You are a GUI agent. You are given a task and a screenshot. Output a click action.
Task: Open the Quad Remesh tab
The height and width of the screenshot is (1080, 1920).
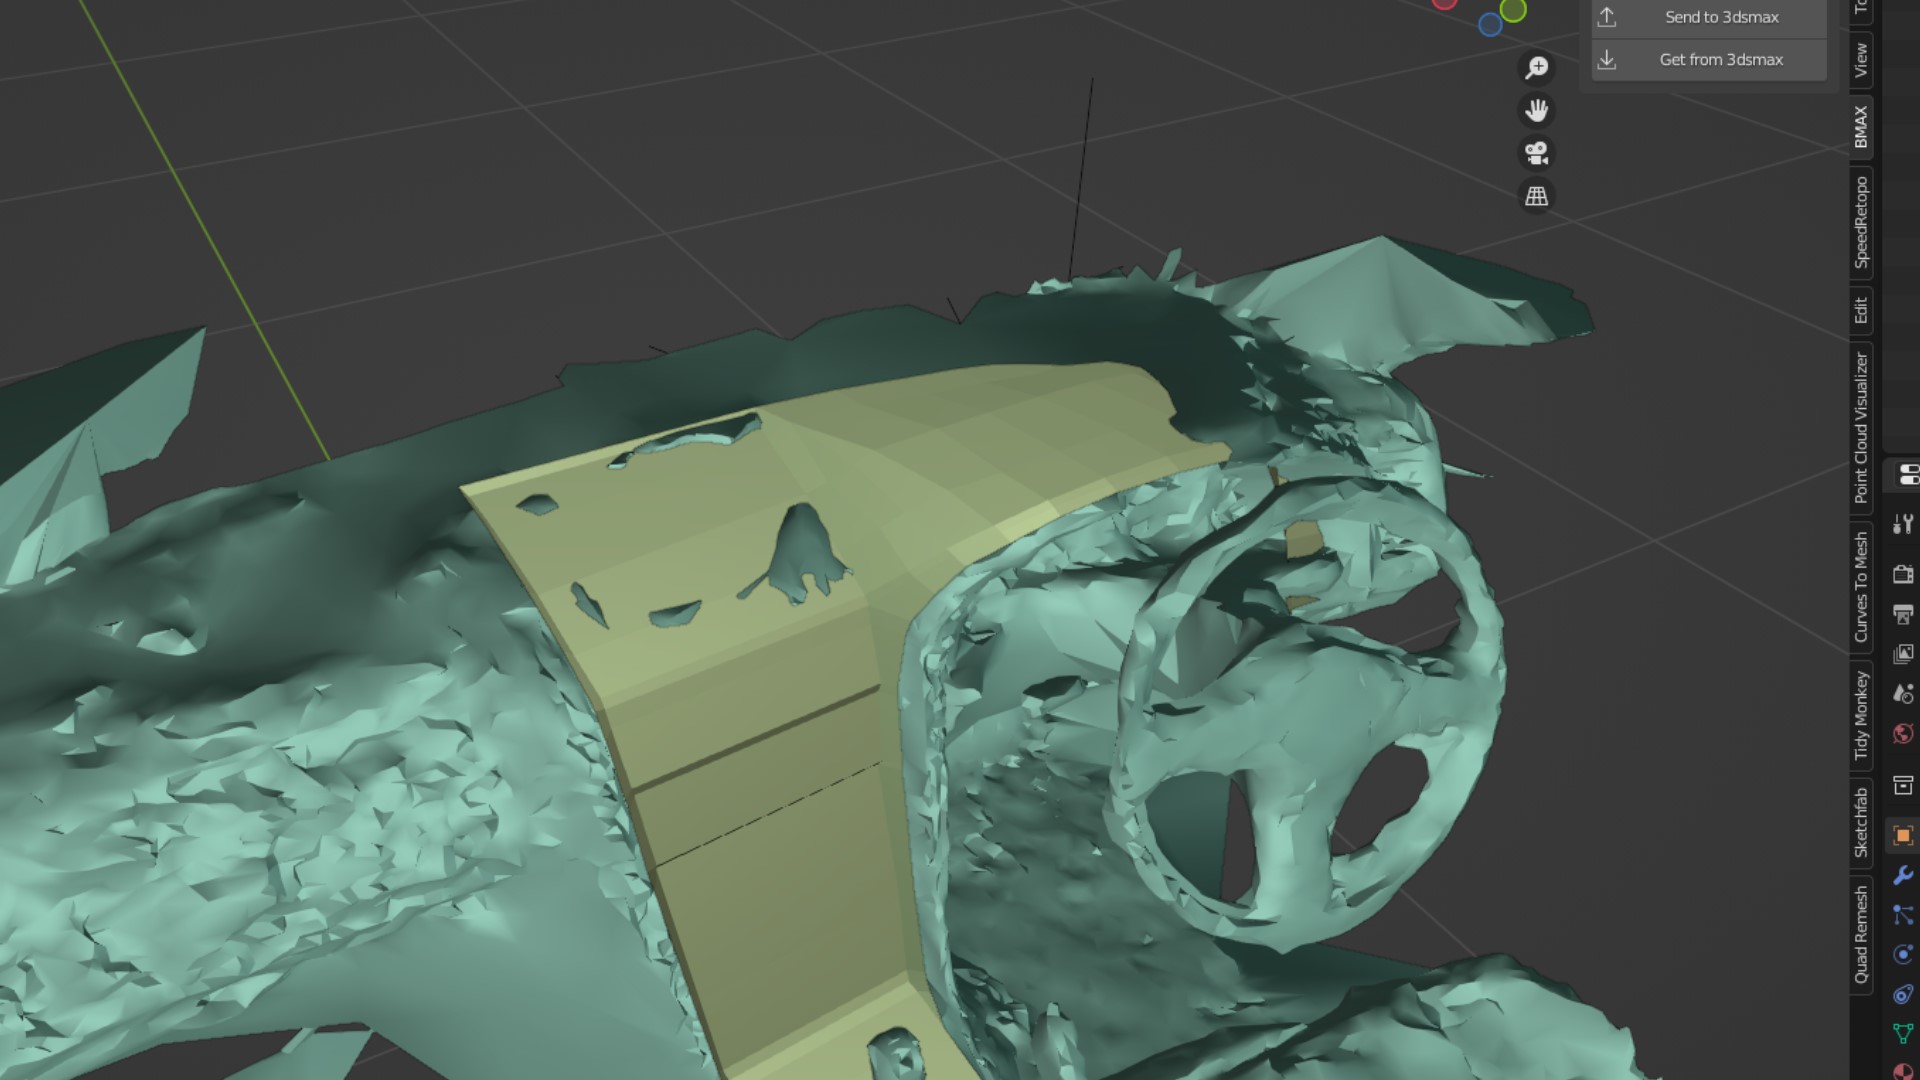pos(1861,934)
